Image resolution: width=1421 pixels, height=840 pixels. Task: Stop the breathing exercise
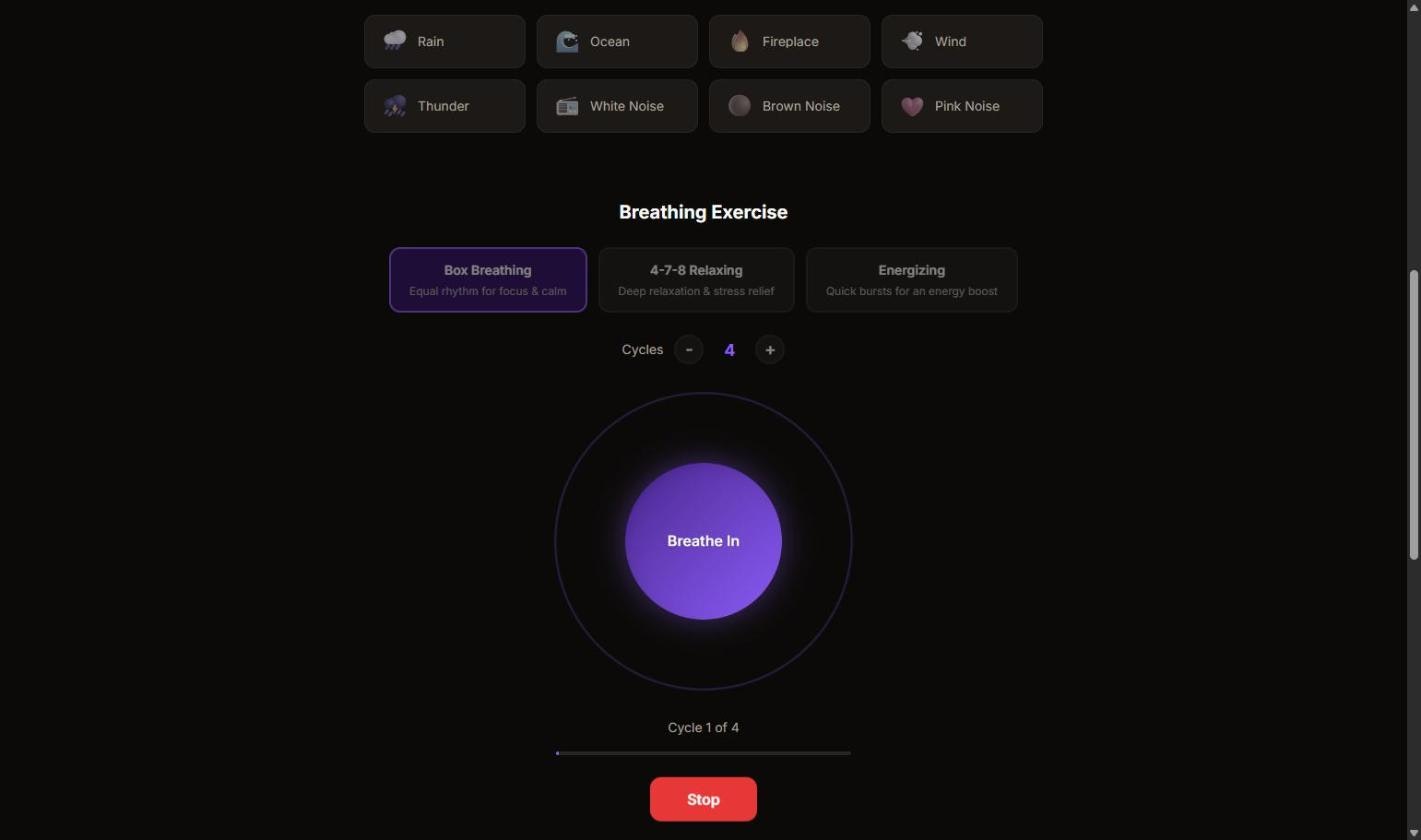[703, 799]
